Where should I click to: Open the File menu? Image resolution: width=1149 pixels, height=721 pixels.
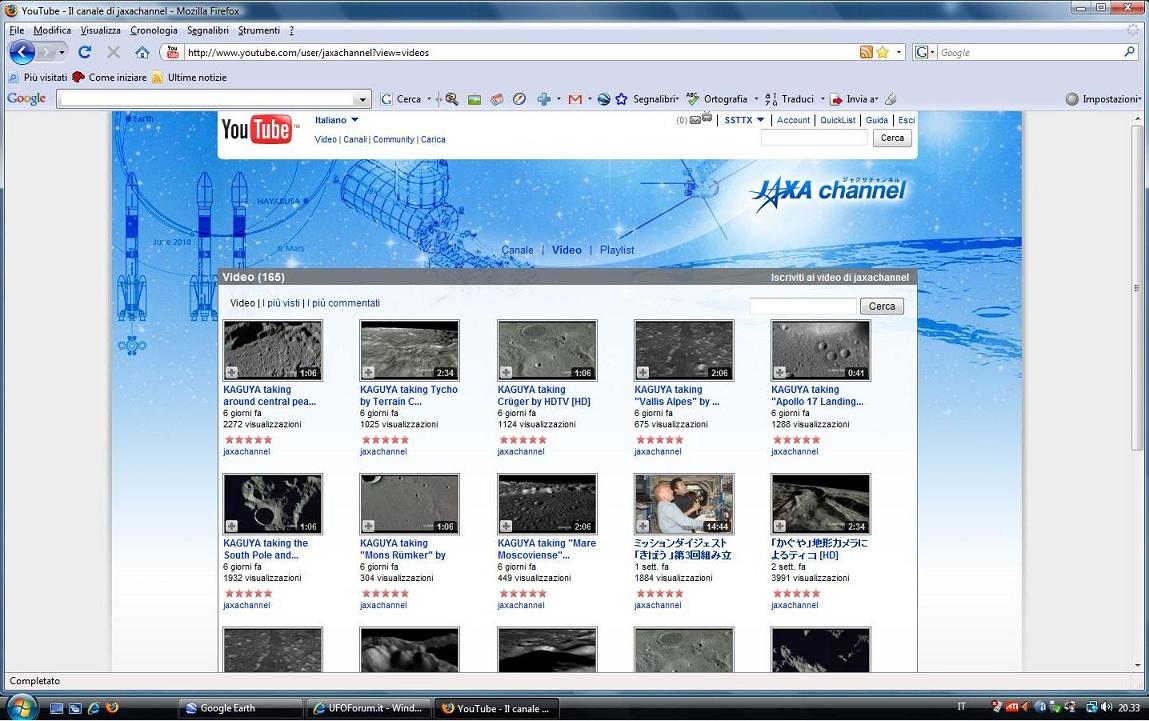point(16,30)
